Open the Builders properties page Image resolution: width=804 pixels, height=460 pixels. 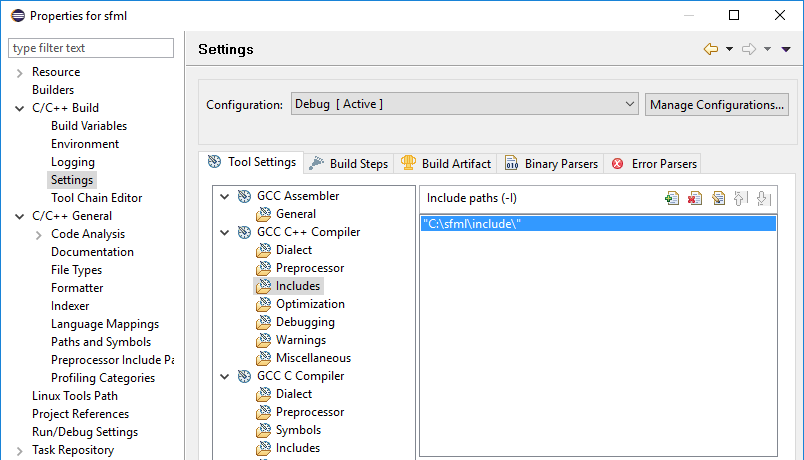click(x=53, y=90)
